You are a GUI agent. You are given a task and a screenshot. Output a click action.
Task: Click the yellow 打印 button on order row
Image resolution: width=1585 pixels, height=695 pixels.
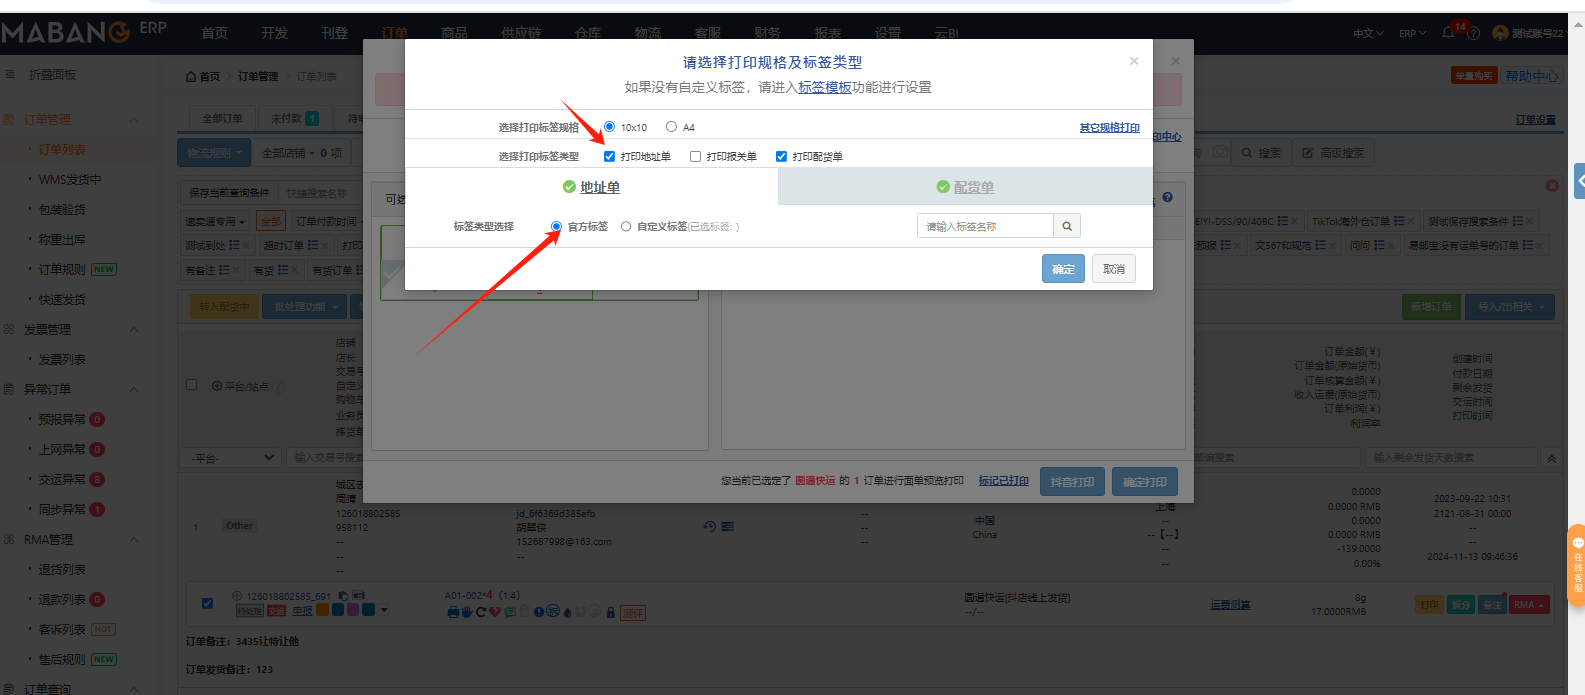(x=1429, y=605)
